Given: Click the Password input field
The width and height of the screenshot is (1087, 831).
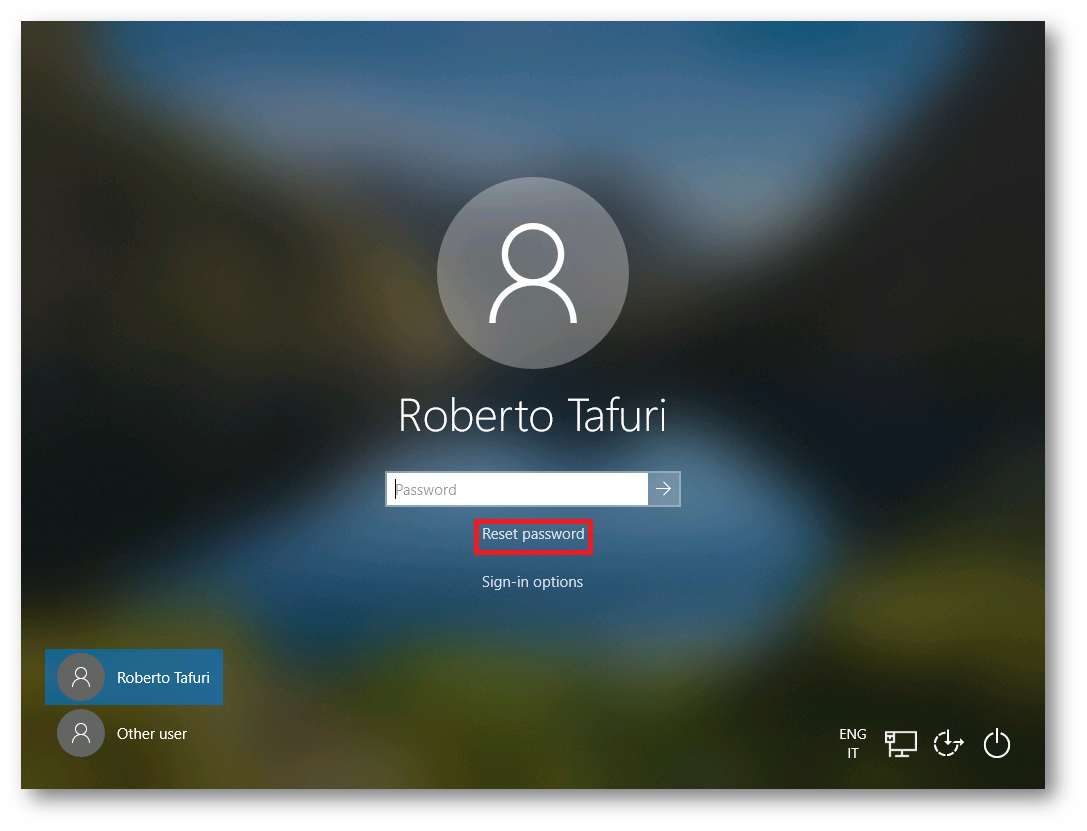Looking at the screenshot, I should [x=517, y=489].
